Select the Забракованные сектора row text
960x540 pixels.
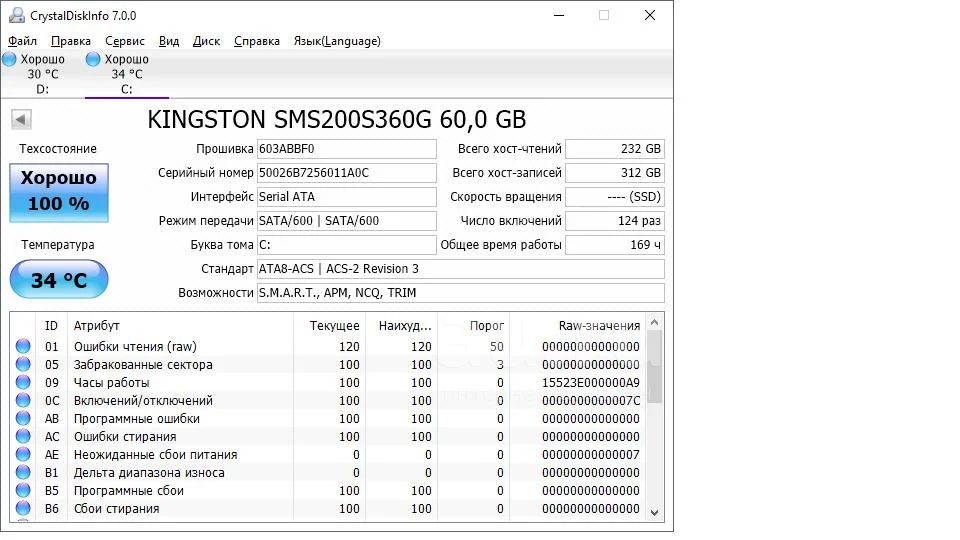[x=143, y=364]
